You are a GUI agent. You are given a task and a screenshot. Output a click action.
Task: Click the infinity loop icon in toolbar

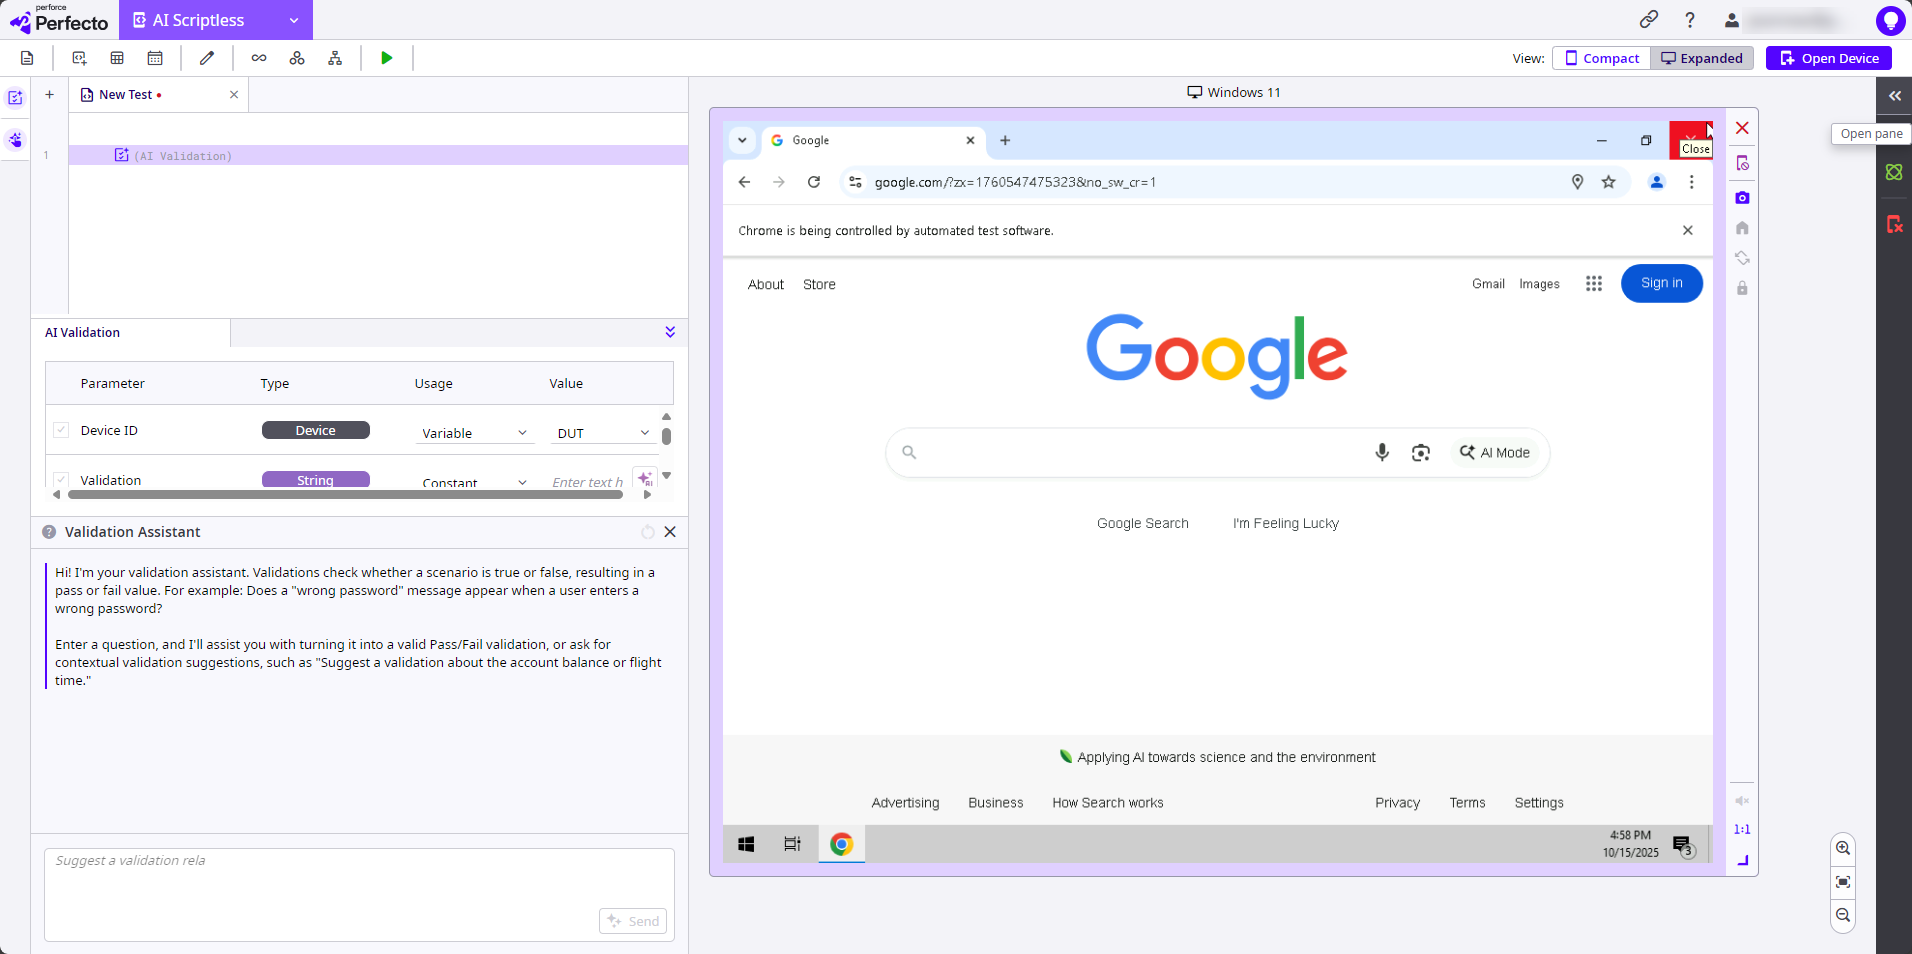pos(259,58)
